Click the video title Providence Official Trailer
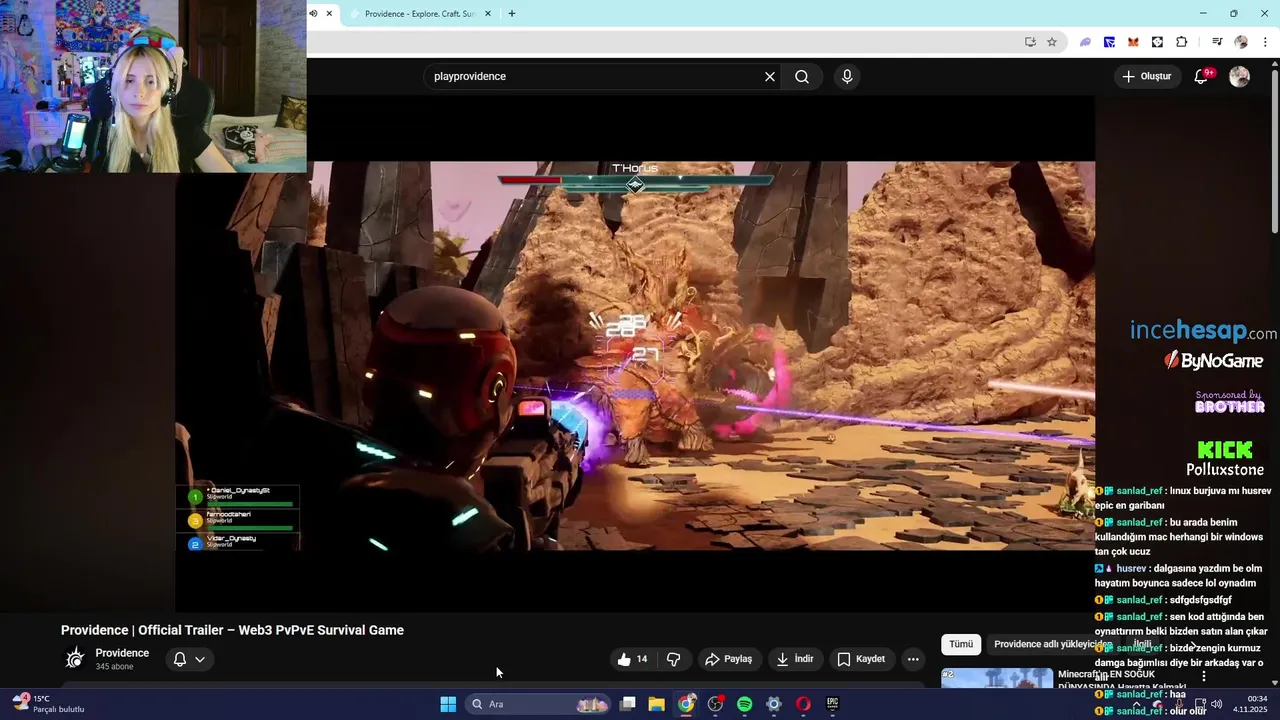The width and height of the screenshot is (1280, 720). pyautogui.click(x=232, y=630)
